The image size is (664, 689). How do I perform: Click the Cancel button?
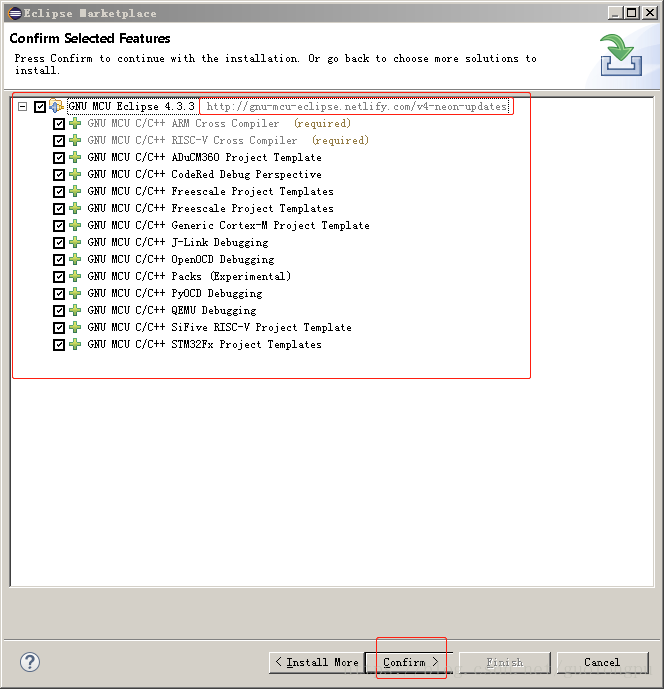602,662
